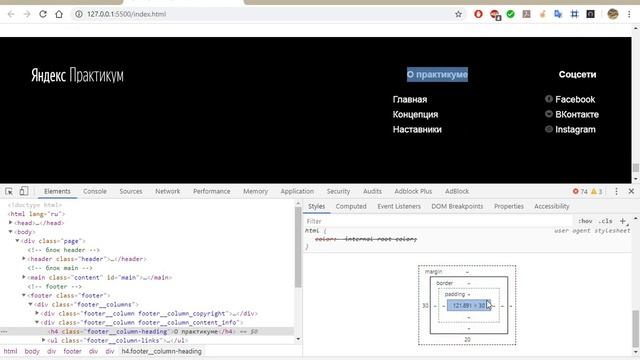Activate the inspect element picker tool
Screen dimensions: 640x360
click(9, 191)
